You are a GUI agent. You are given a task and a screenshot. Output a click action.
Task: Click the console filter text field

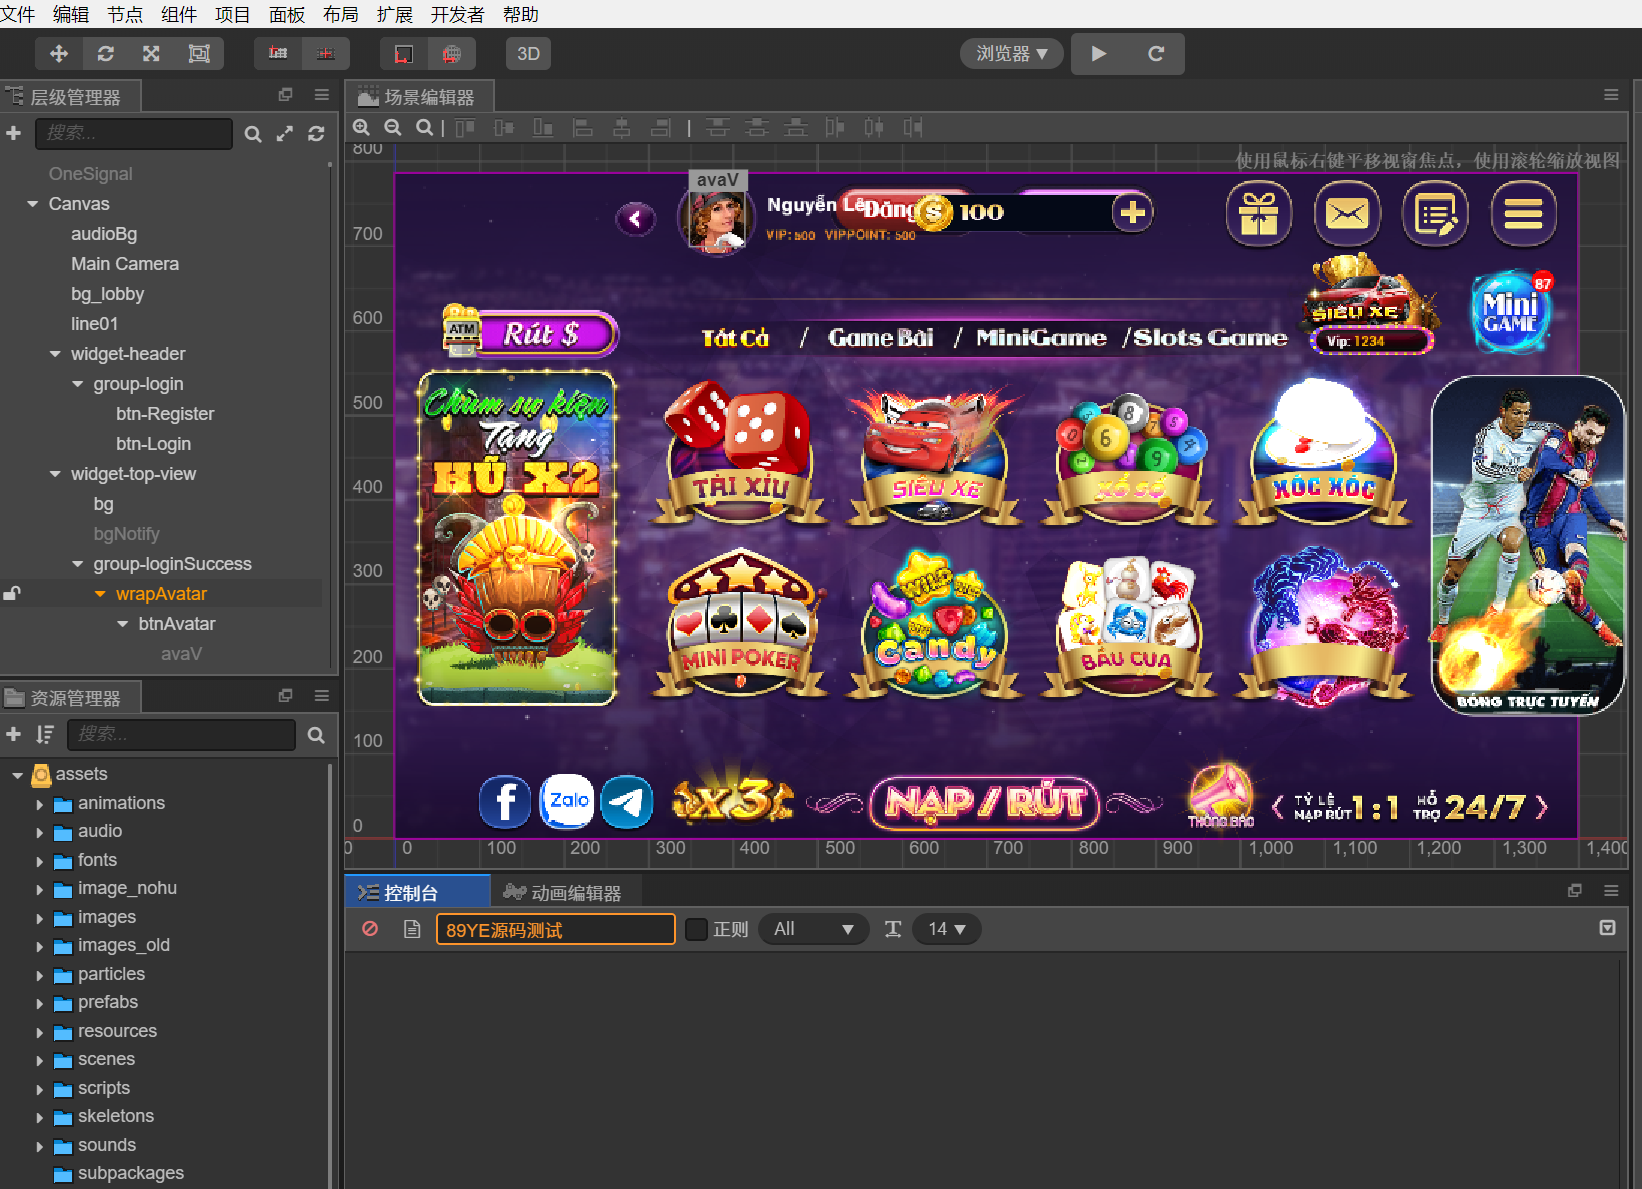[555, 929]
